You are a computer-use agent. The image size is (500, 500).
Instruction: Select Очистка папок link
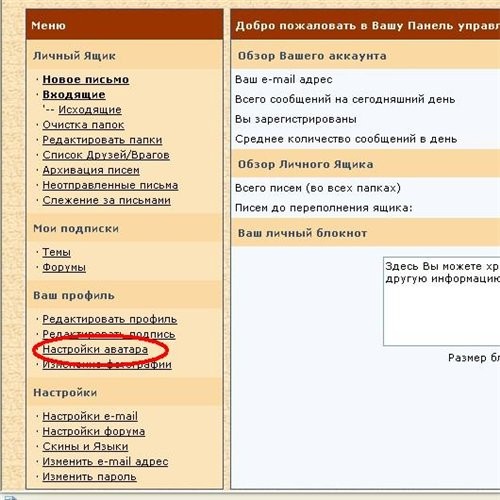tap(83, 125)
